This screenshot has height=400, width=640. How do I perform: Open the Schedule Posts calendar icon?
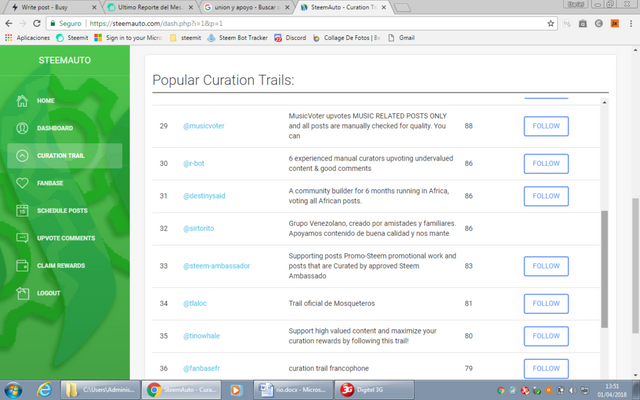(22, 211)
